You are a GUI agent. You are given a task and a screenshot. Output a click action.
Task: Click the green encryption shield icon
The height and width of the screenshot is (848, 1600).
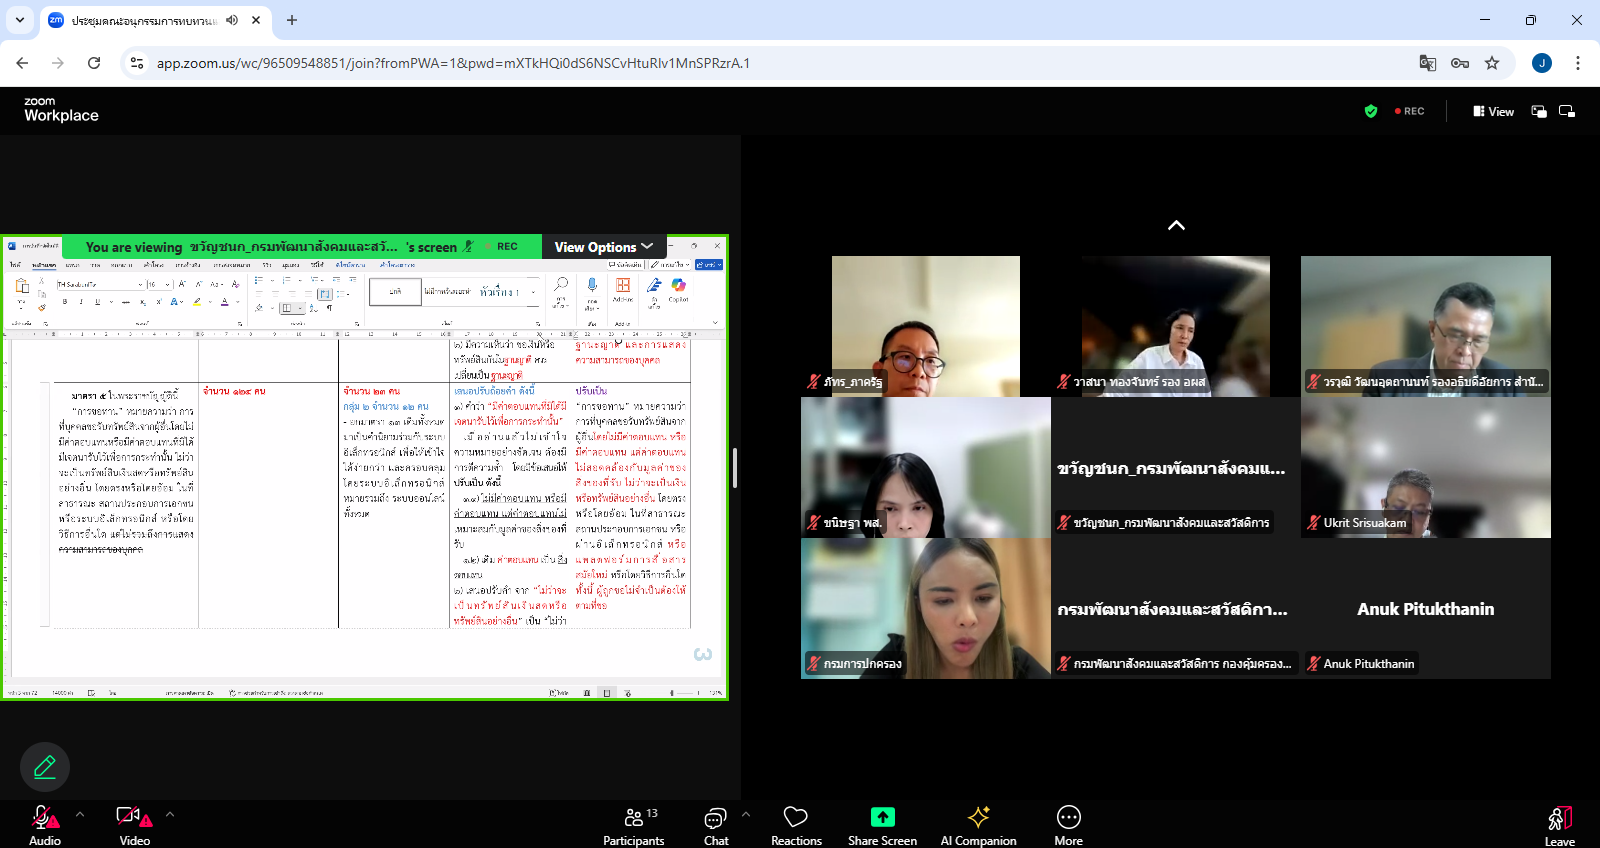[1371, 111]
